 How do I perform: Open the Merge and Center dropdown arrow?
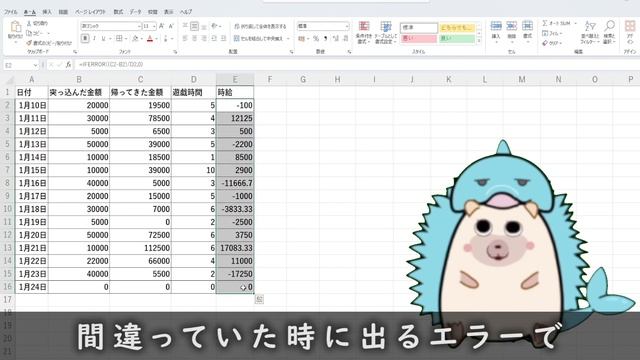(x=288, y=39)
